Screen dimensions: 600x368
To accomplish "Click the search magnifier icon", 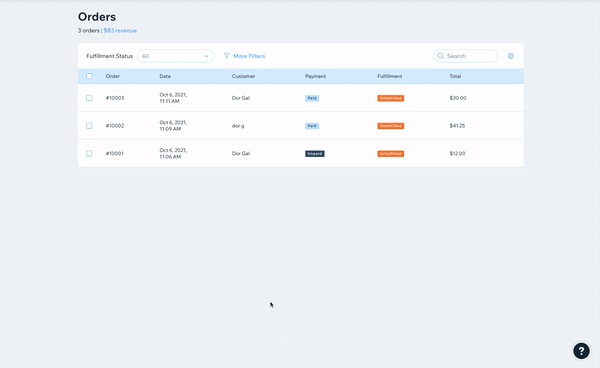I will click(x=440, y=56).
